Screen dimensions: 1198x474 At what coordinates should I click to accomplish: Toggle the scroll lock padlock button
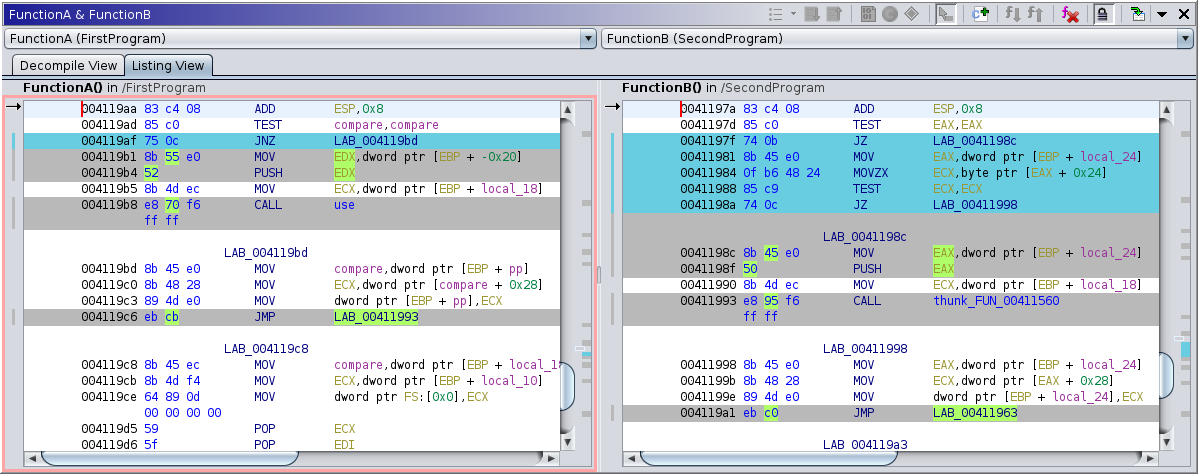(1103, 14)
